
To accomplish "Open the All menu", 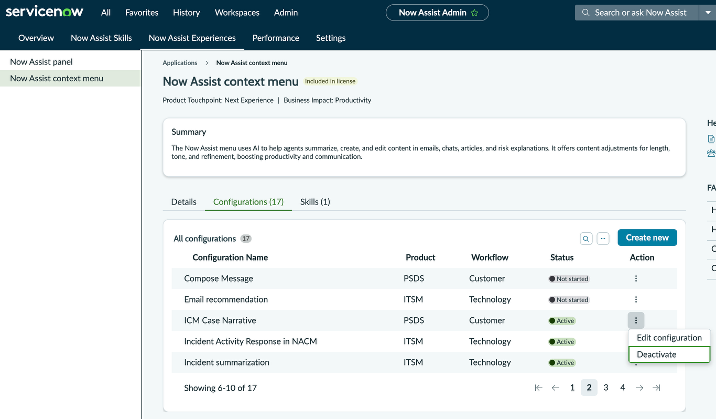I will 105,13.
